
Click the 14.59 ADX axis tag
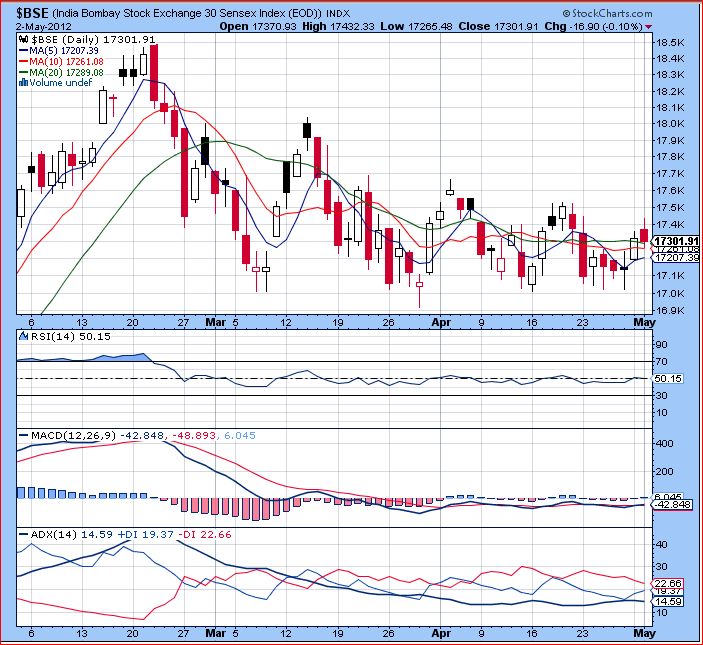(667, 602)
